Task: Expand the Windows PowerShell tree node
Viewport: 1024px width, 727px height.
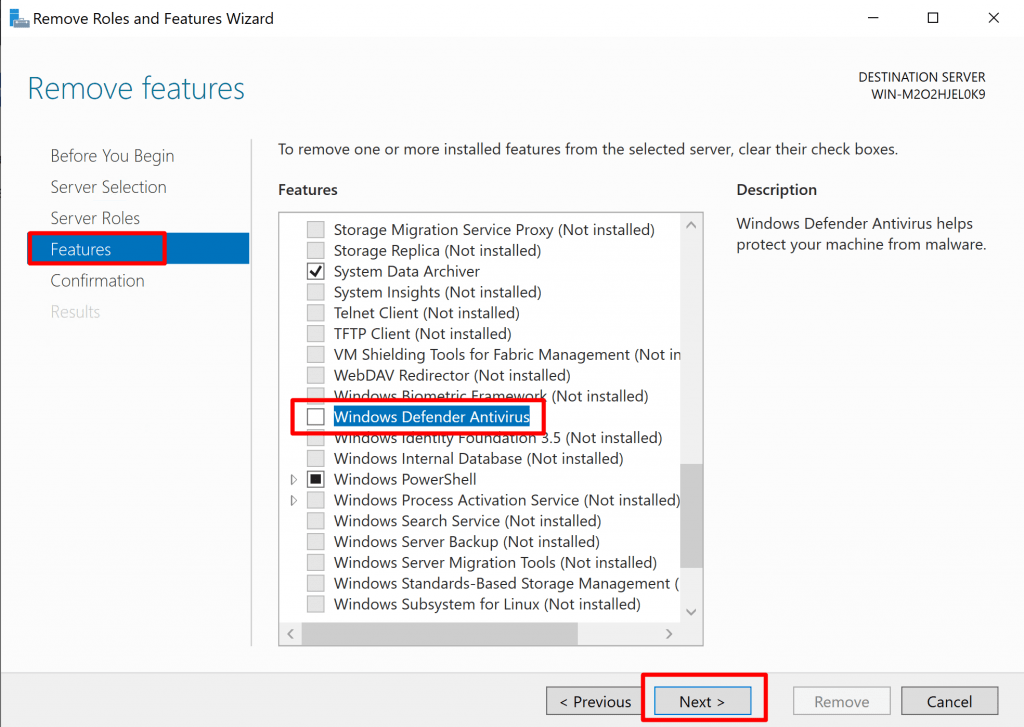Action: click(x=294, y=480)
